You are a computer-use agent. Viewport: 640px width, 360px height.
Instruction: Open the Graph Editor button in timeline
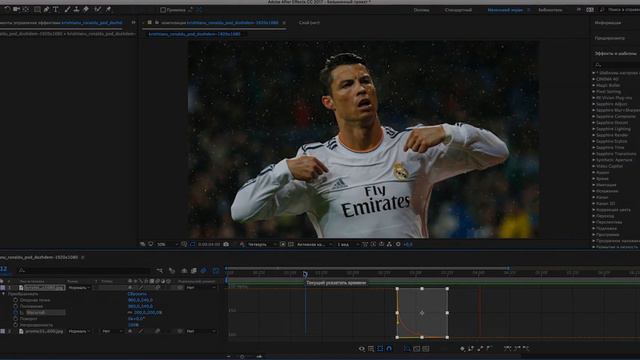(x=216, y=270)
